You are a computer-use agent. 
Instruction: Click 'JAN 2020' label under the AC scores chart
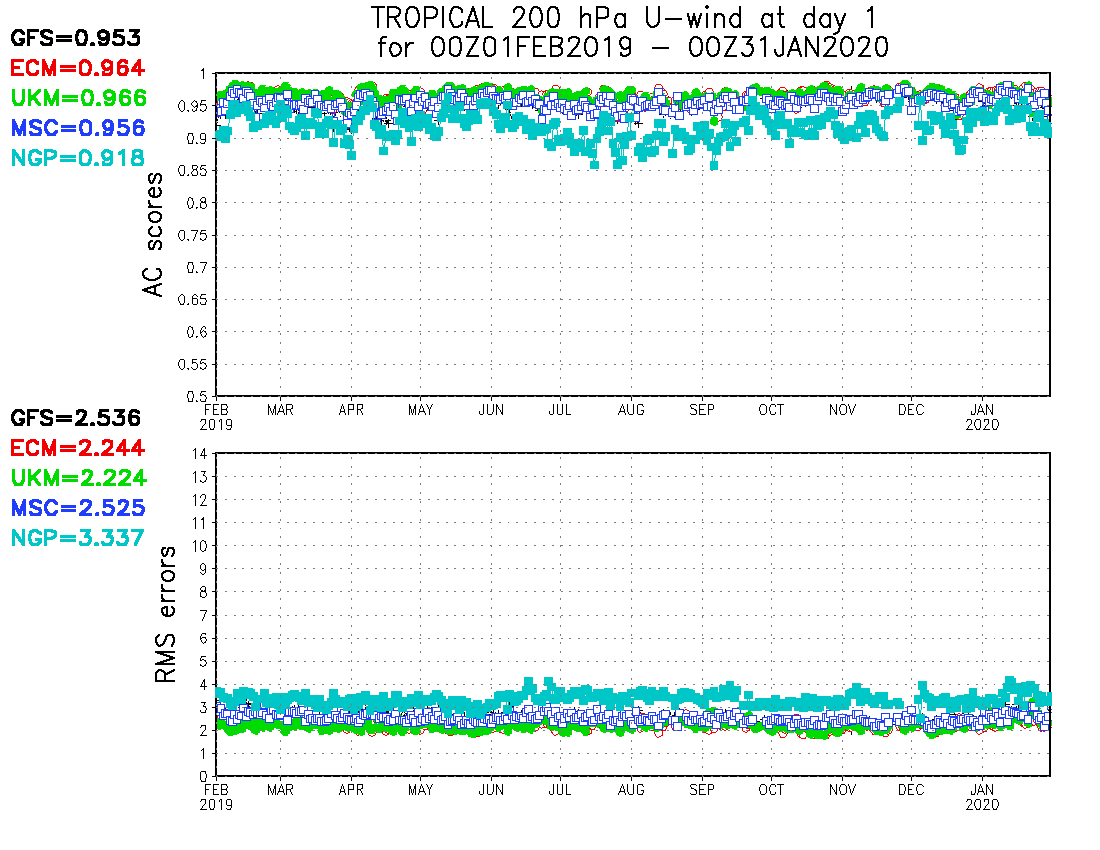click(982, 417)
